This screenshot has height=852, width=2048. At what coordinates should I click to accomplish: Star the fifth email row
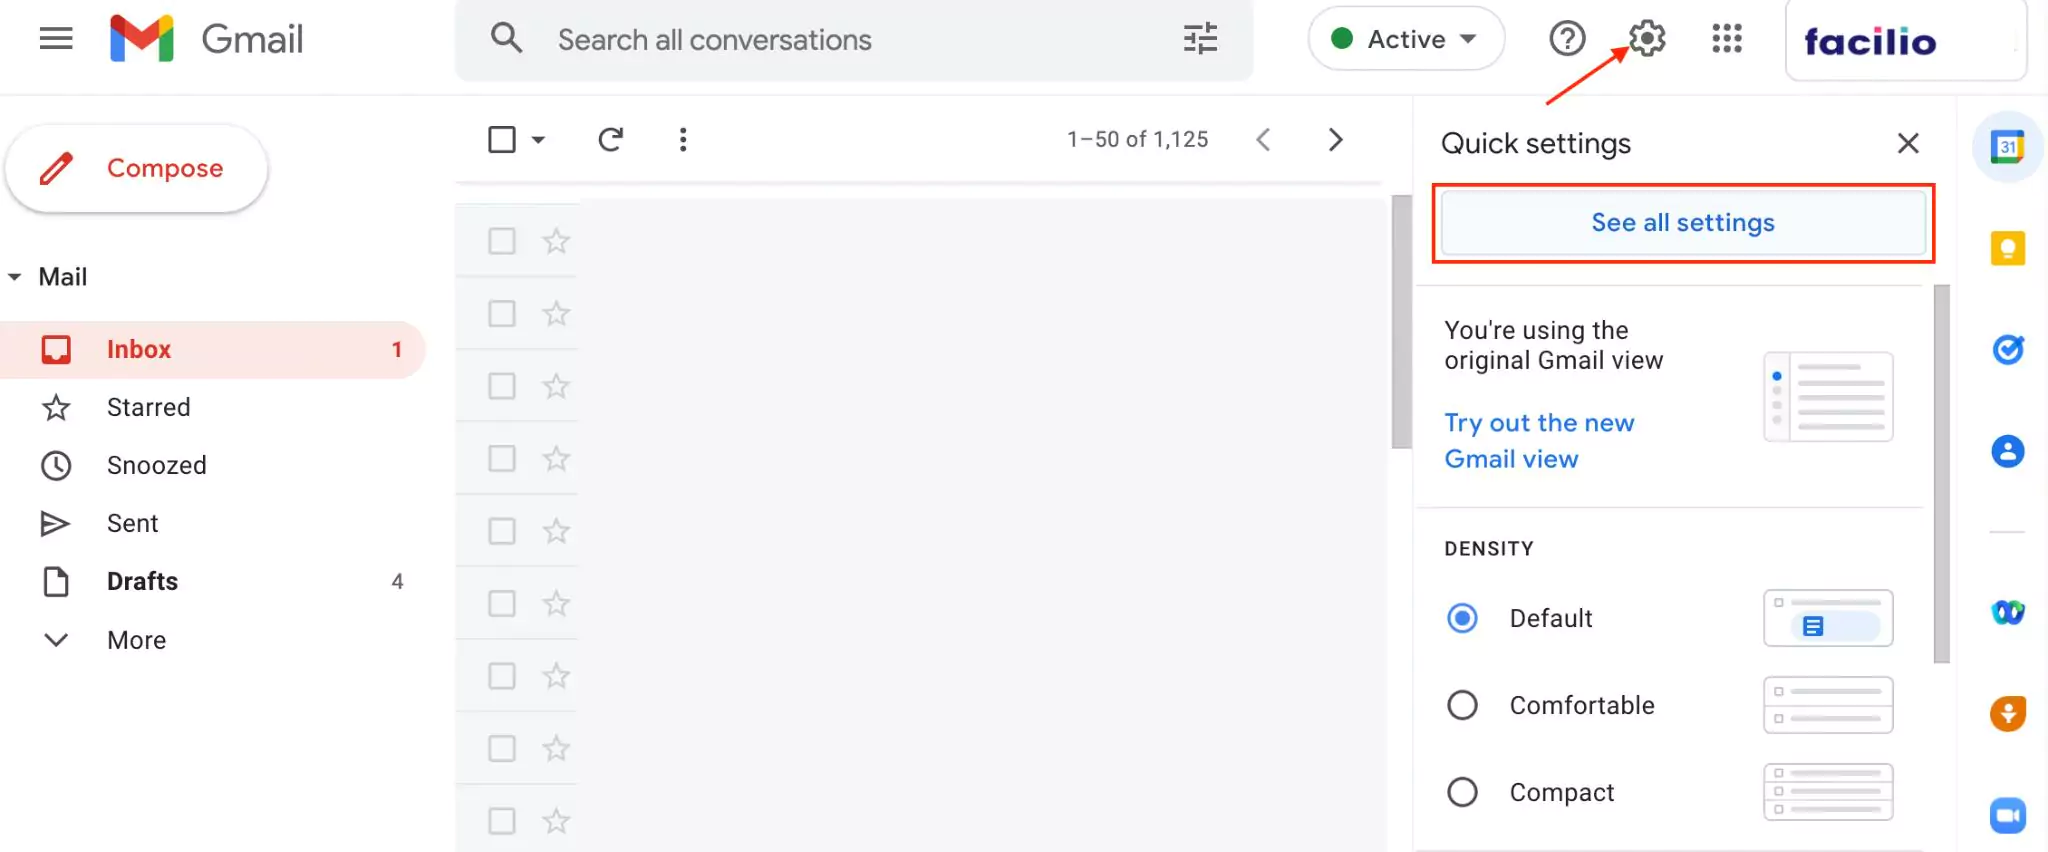pos(556,531)
